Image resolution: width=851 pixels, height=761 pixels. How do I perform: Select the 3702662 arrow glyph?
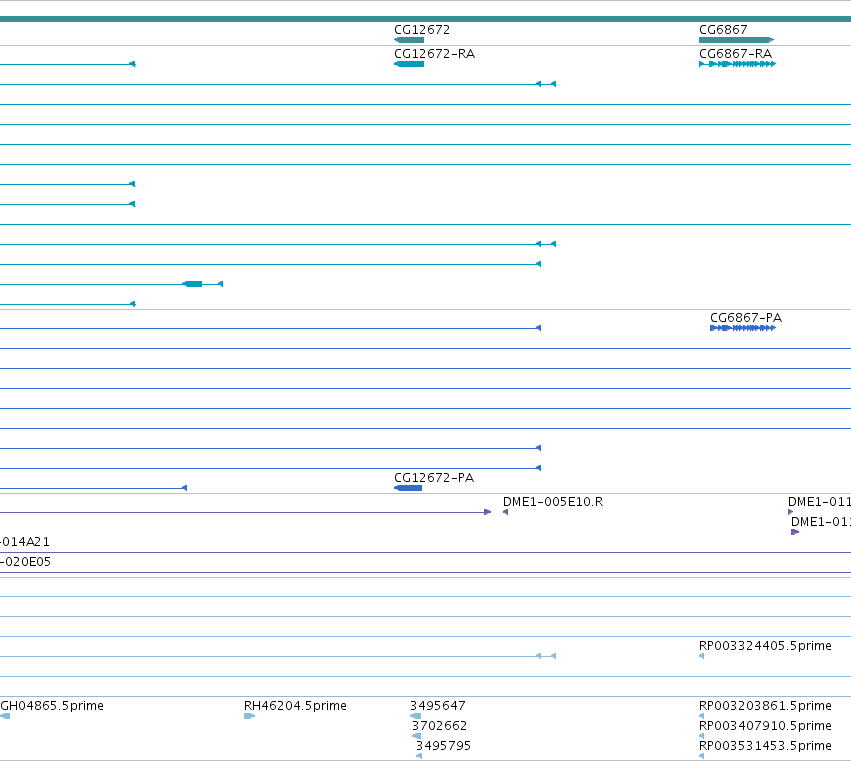416,736
